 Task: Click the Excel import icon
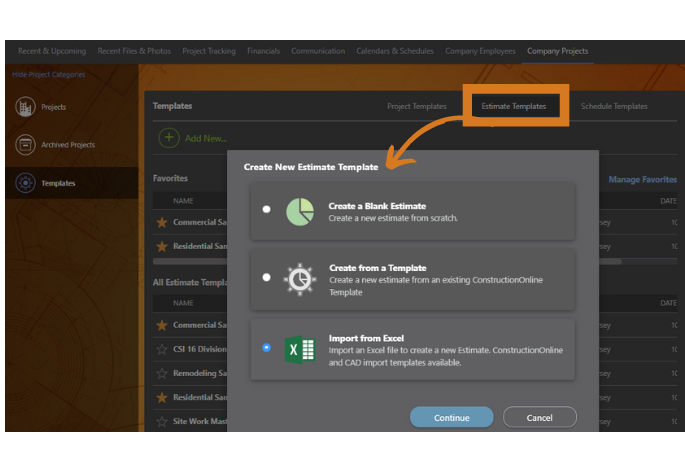pyautogui.click(x=300, y=349)
